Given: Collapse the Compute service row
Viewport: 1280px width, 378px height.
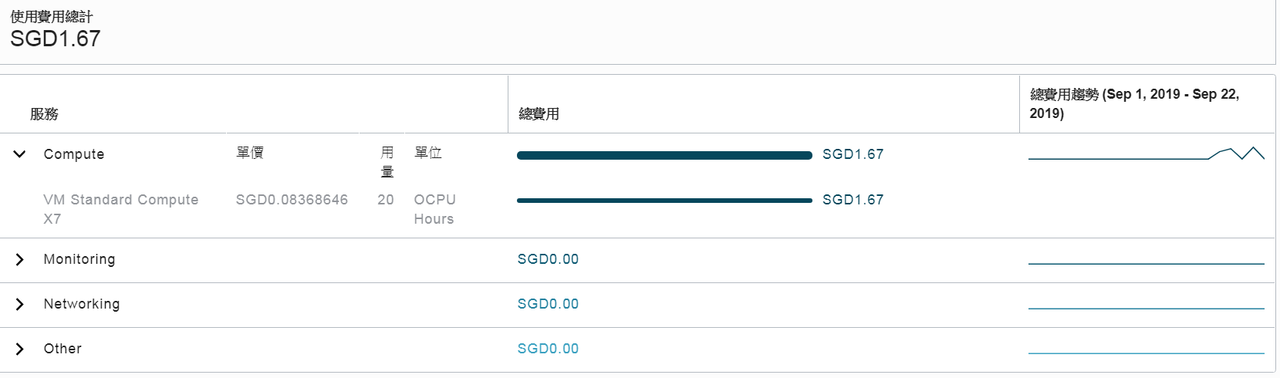Looking at the screenshot, I should coord(19,155).
